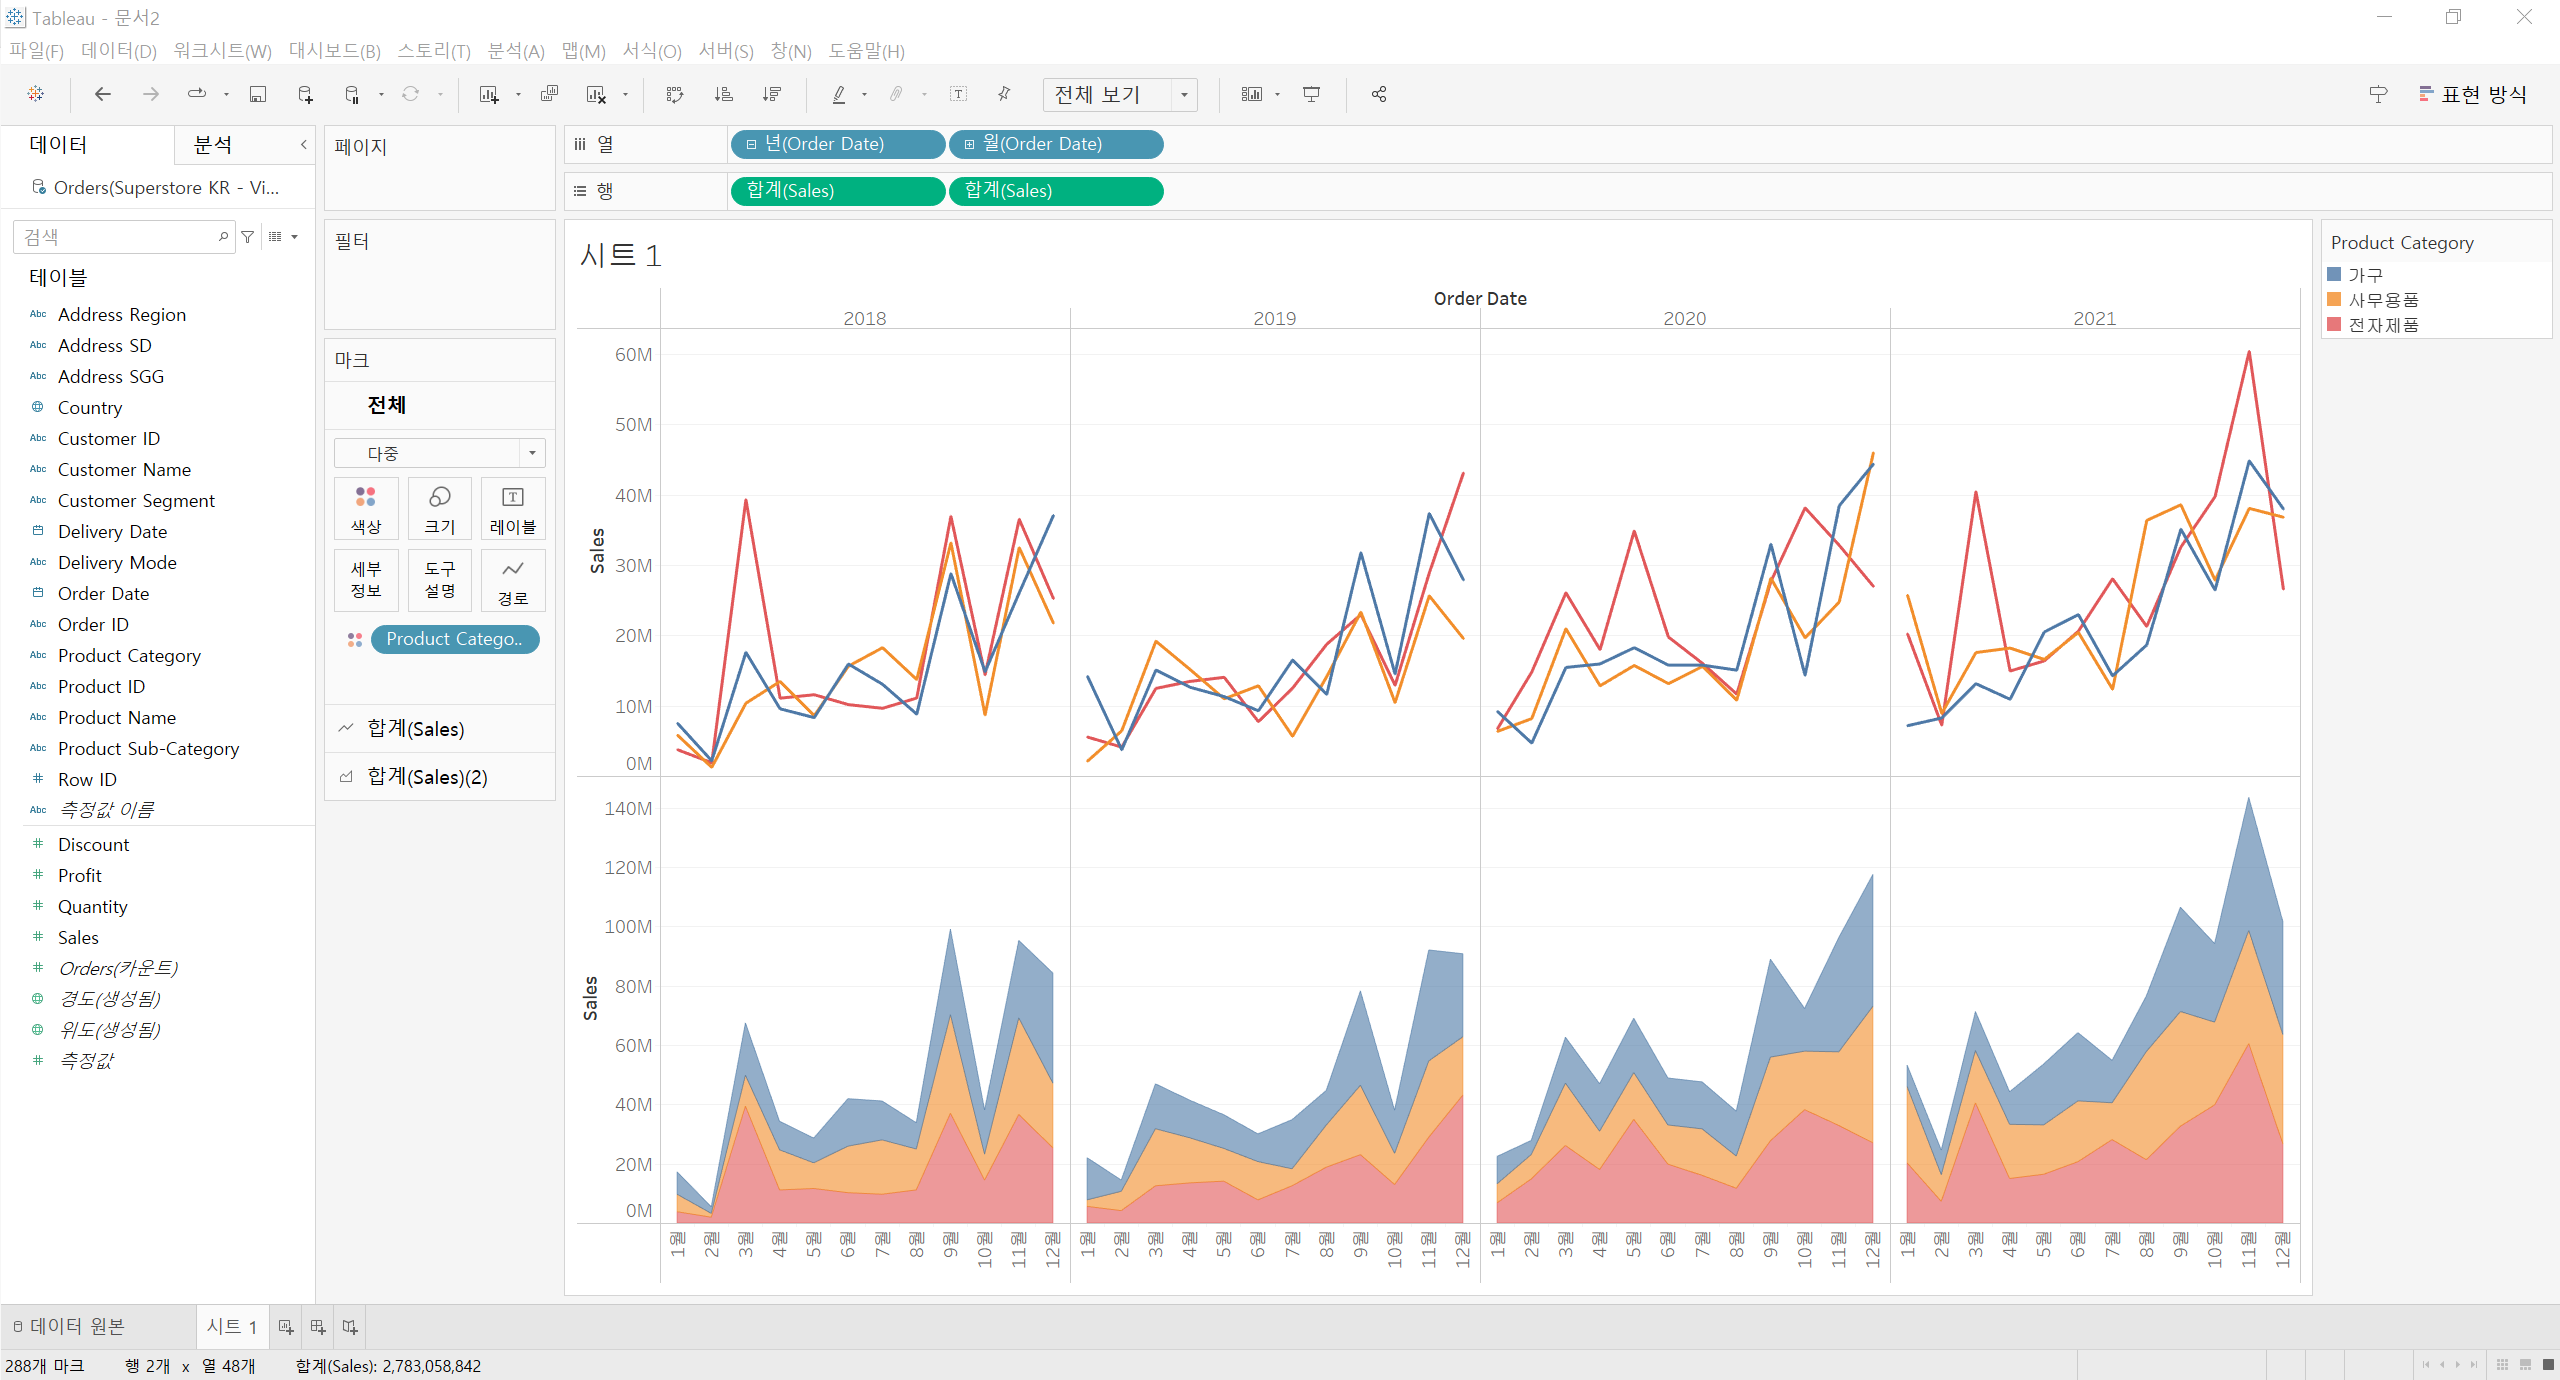2560x1380 pixels.
Task: Expand the 합계(Sales)(2) marks section
Action: coord(427,777)
